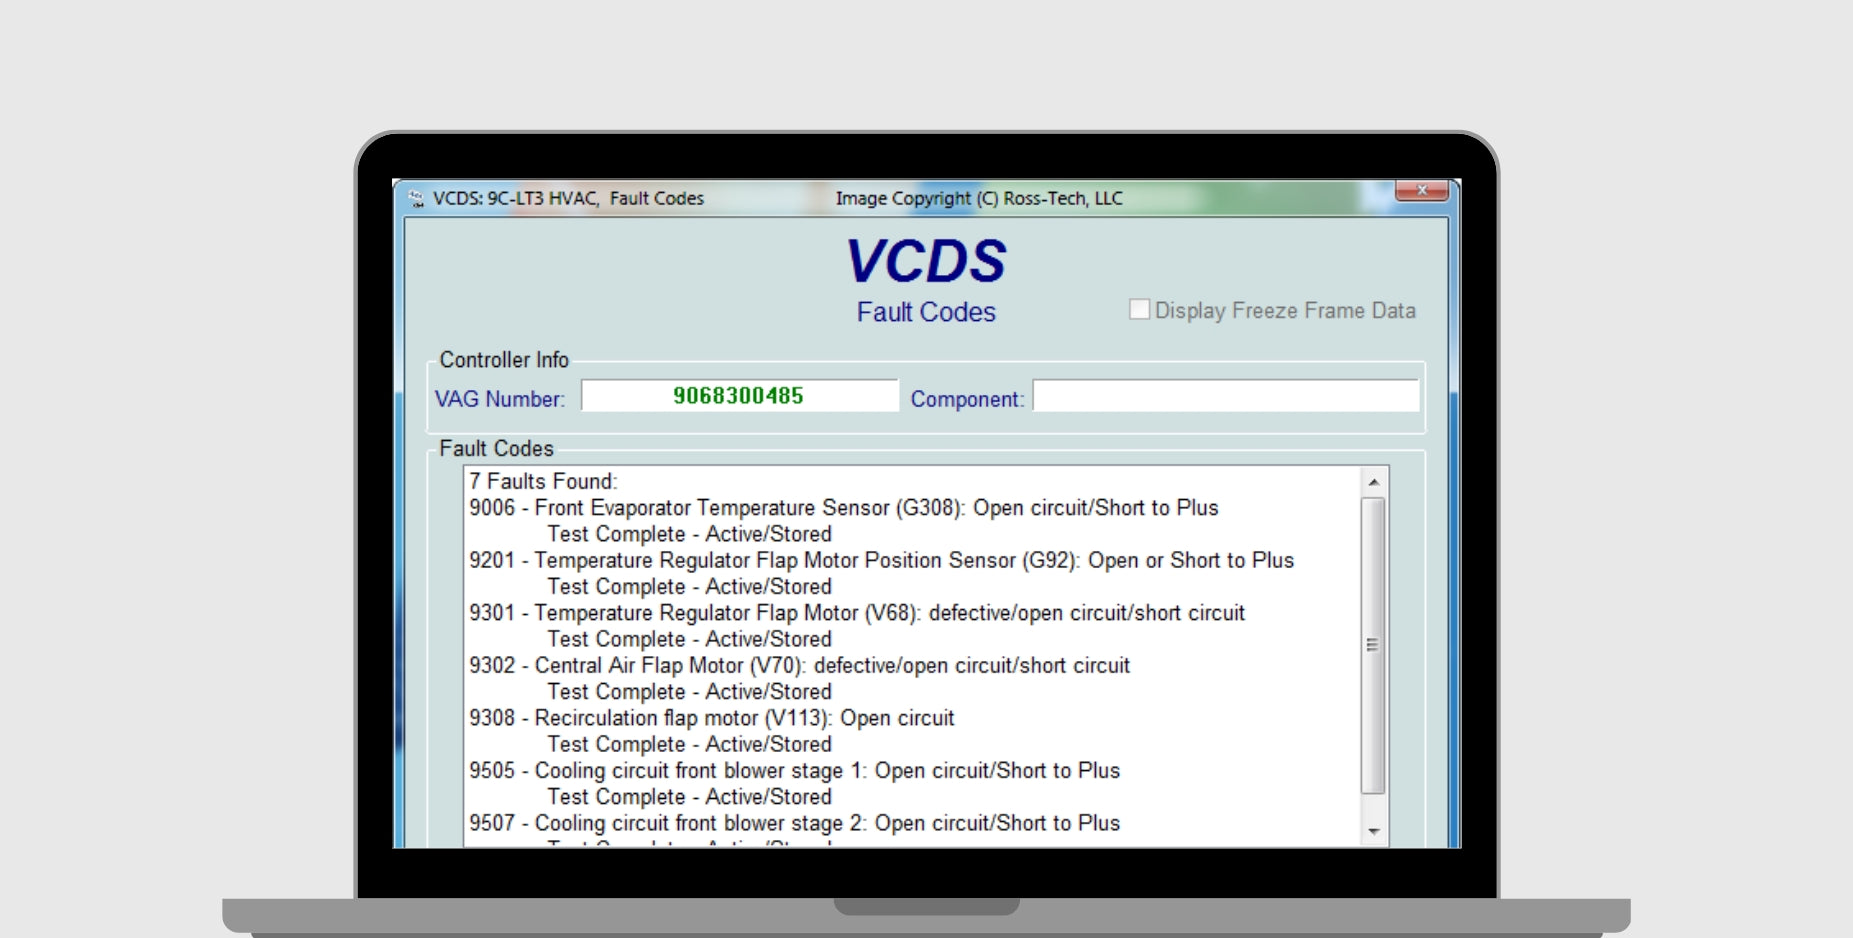Select fault 9301 Temperature Regulator Flap Motor
This screenshot has height=938, width=1853.
click(856, 613)
